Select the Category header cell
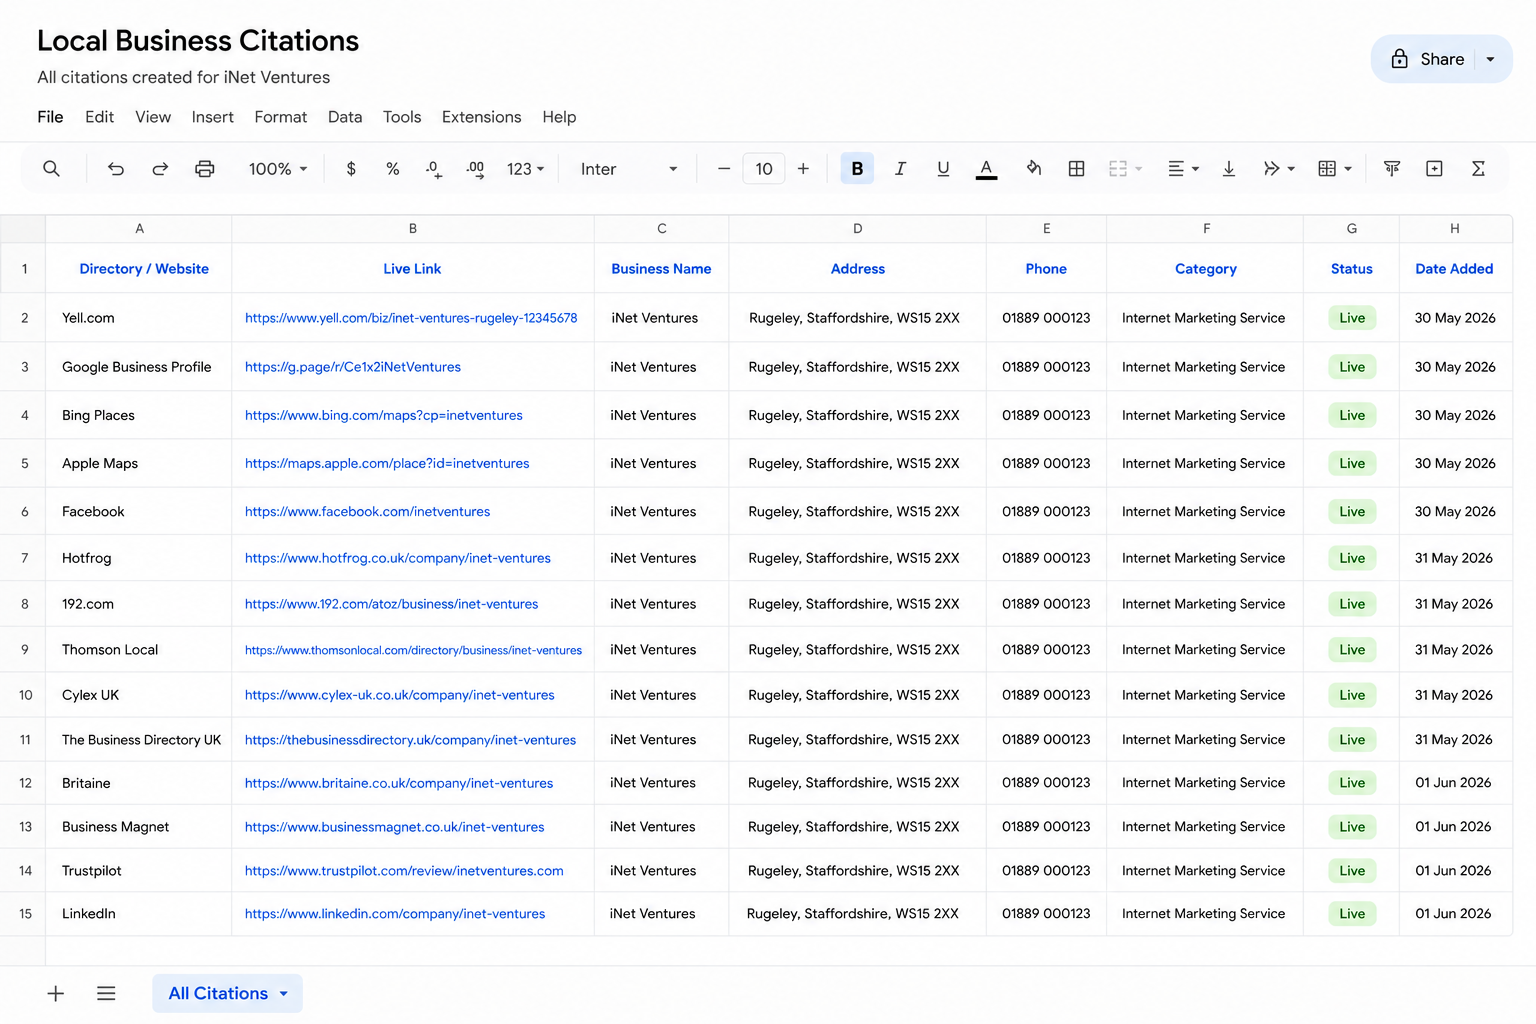The width and height of the screenshot is (1536, 1024). coord(1206,269)
